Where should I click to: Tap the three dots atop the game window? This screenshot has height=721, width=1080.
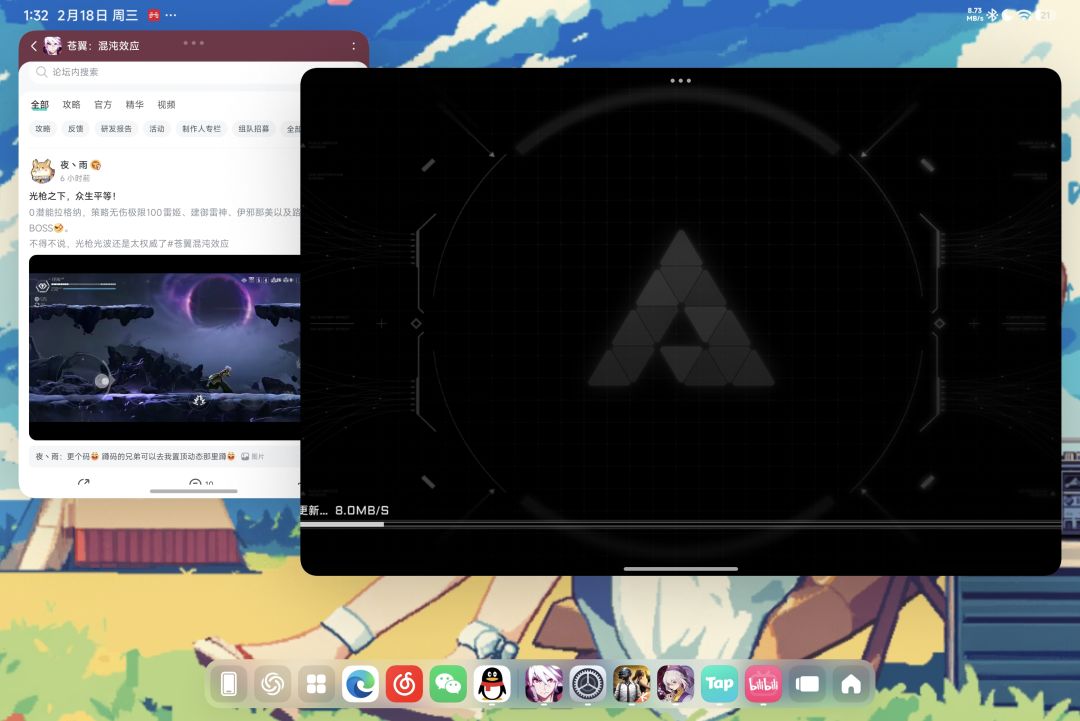[x=681, y=81]
